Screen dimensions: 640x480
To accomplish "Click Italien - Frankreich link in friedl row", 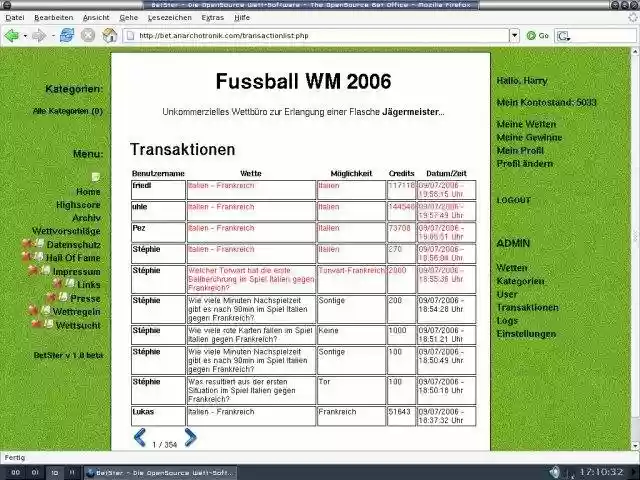I will tap(221, 186).
